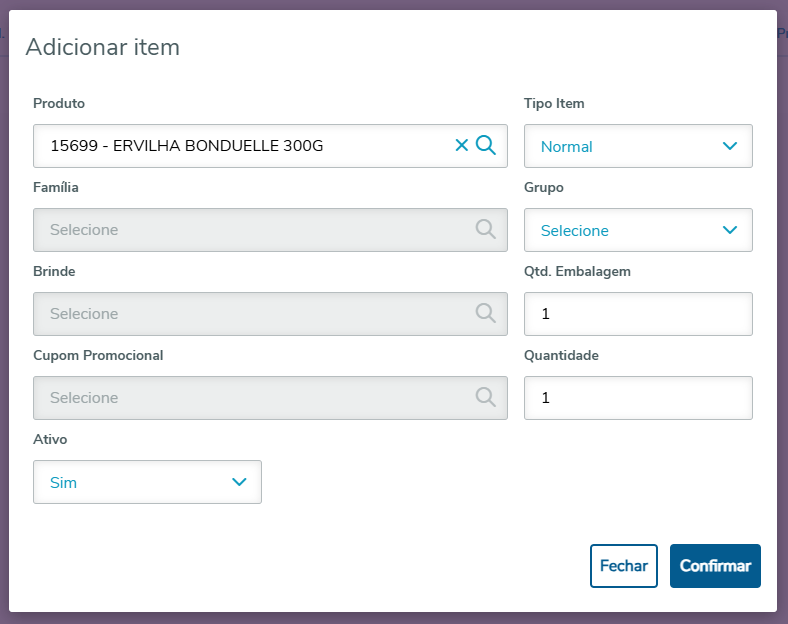Click the Produto search magnifier icon
The width and height of the screenshot is (788, 624).
486,146
